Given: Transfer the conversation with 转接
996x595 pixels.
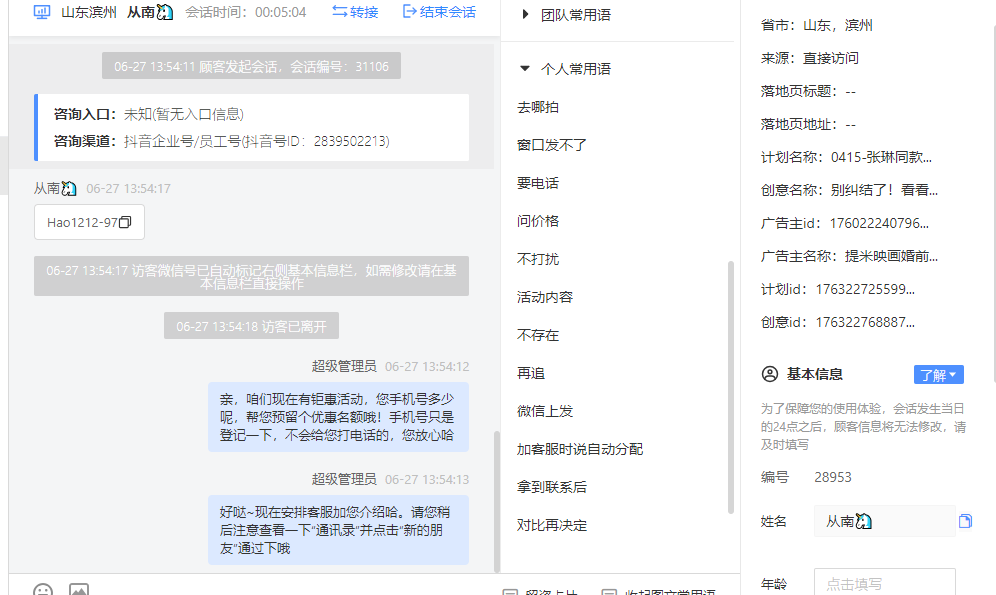Looking at the screenshot, I should [355, 12].
